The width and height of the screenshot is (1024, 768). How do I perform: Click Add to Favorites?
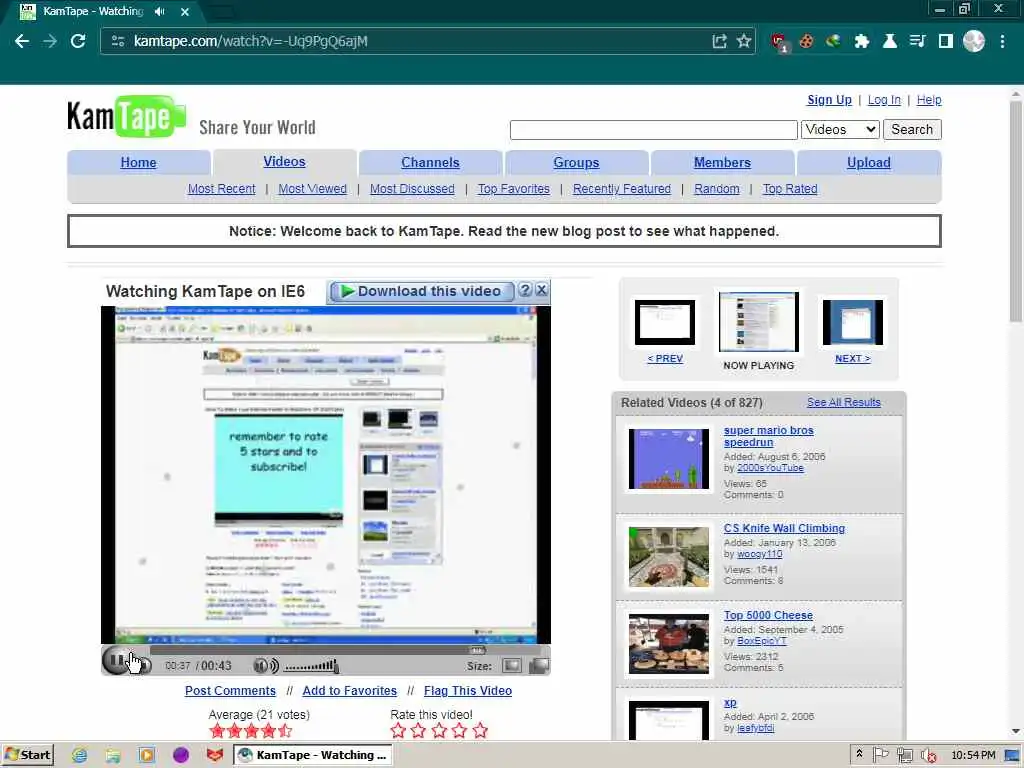pos(349,691)
